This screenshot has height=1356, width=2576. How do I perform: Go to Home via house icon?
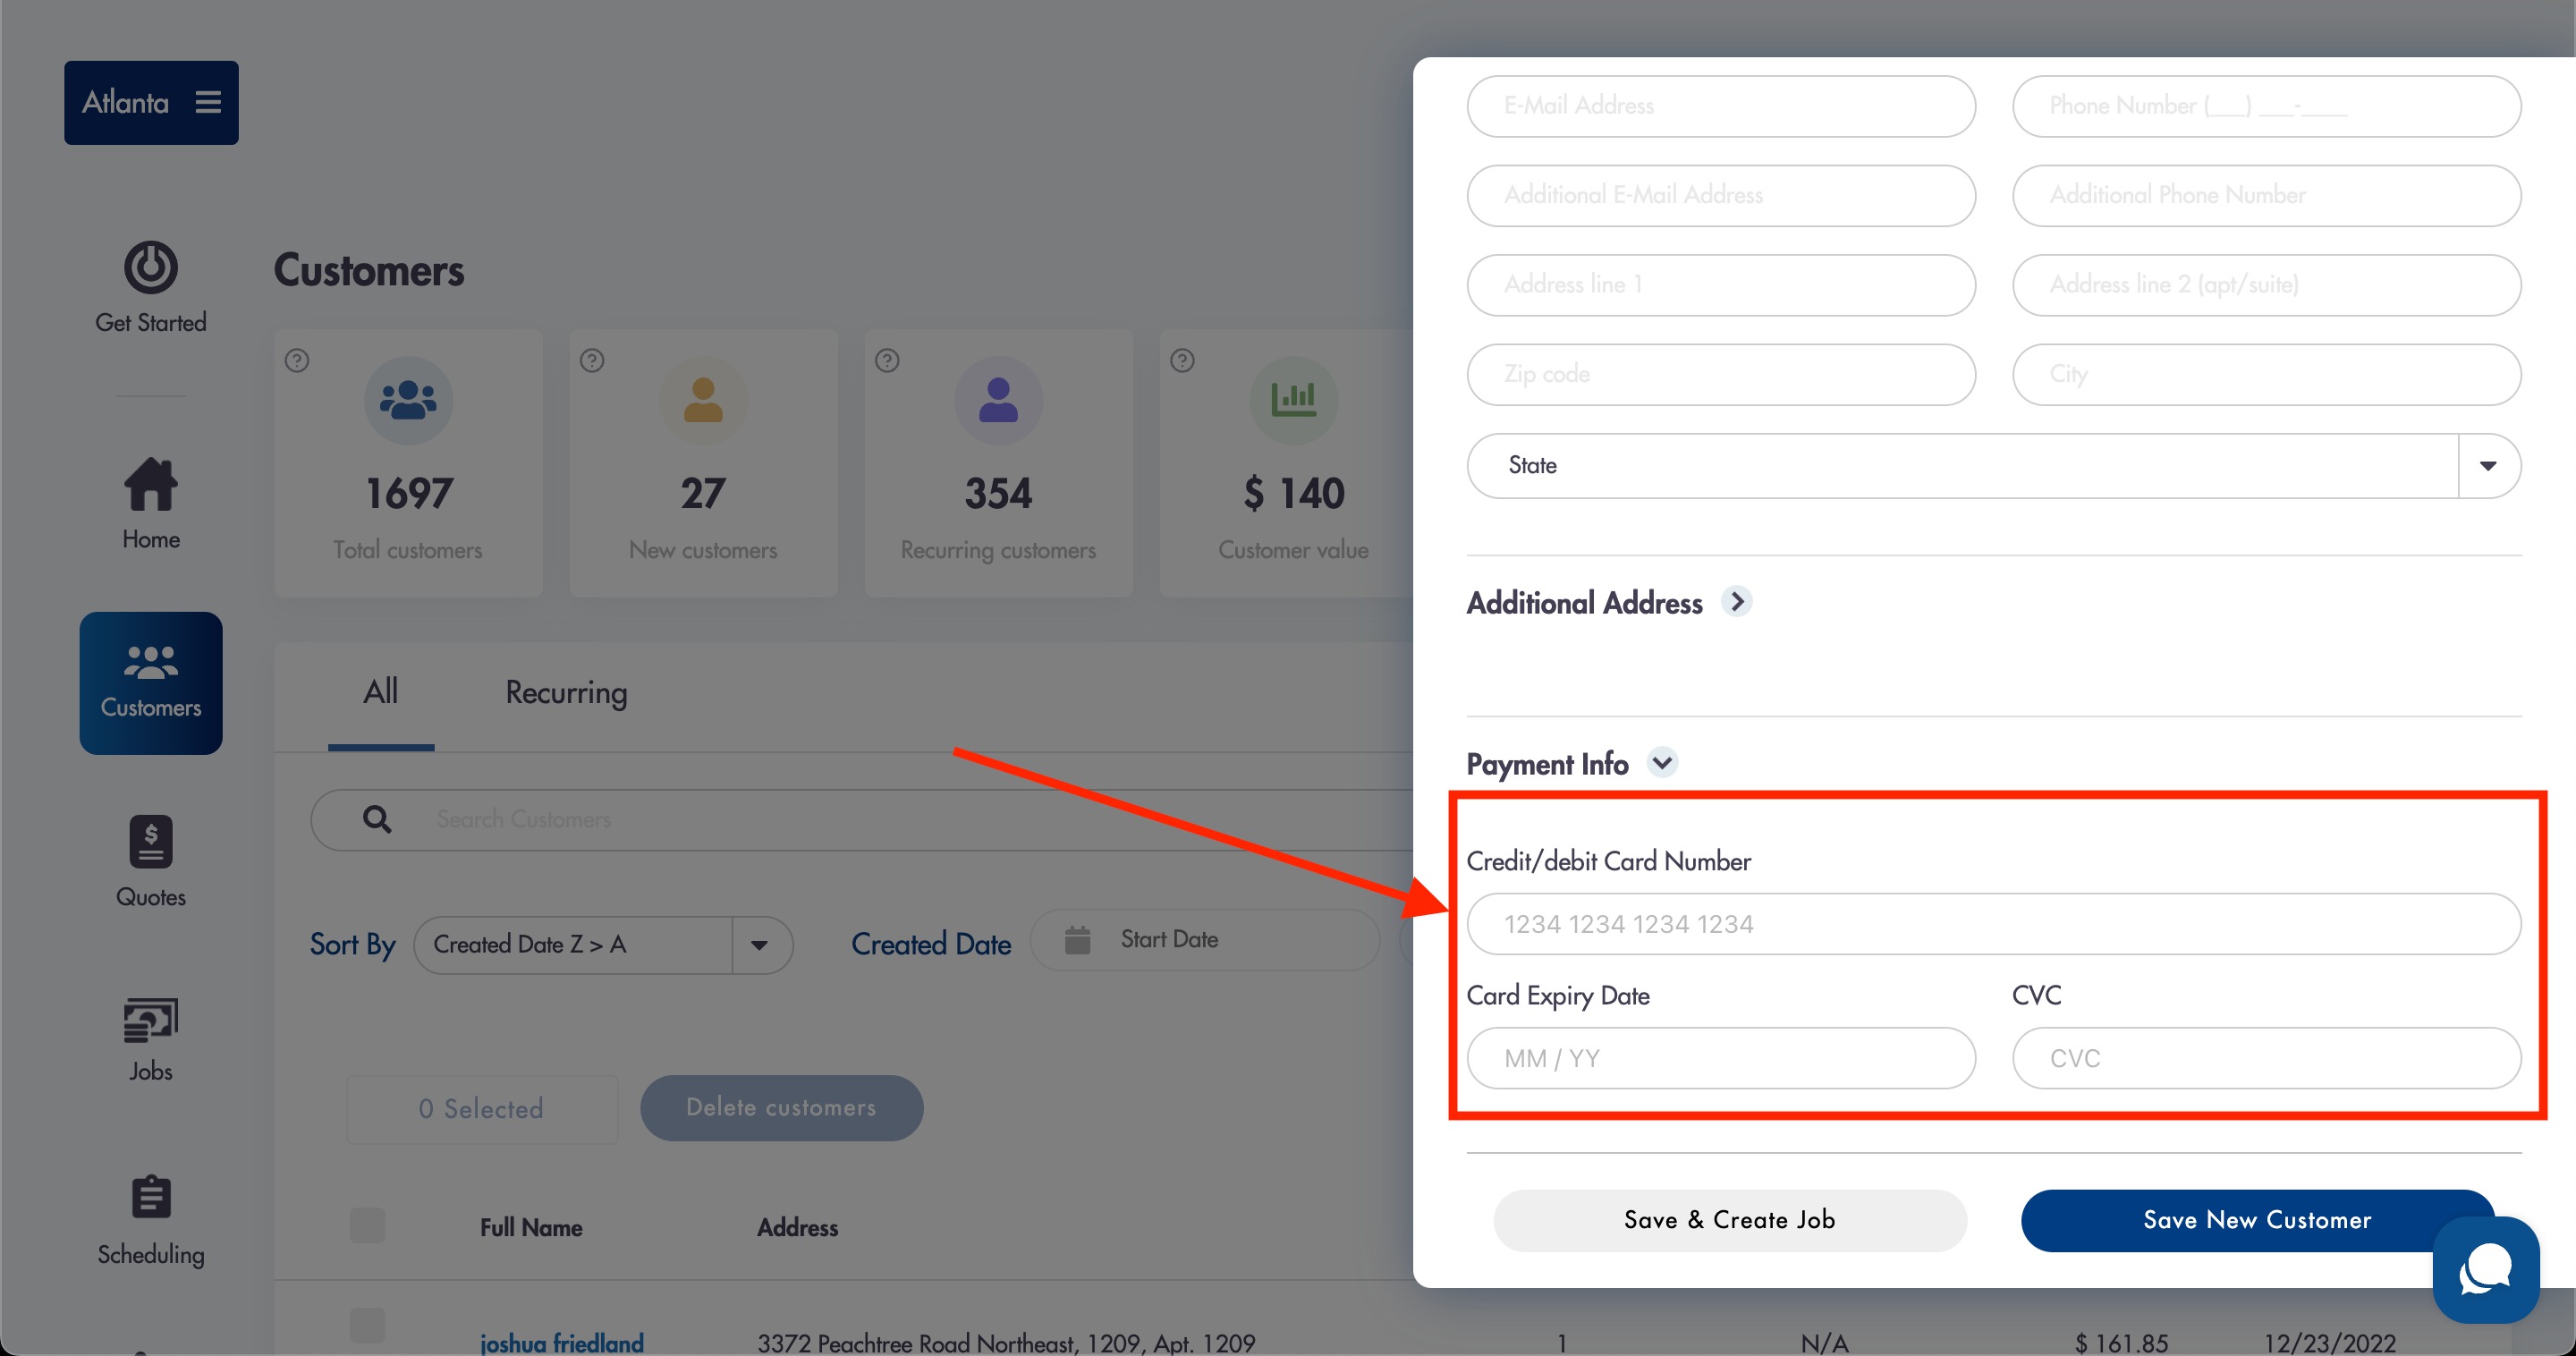[x=151, y=484]
